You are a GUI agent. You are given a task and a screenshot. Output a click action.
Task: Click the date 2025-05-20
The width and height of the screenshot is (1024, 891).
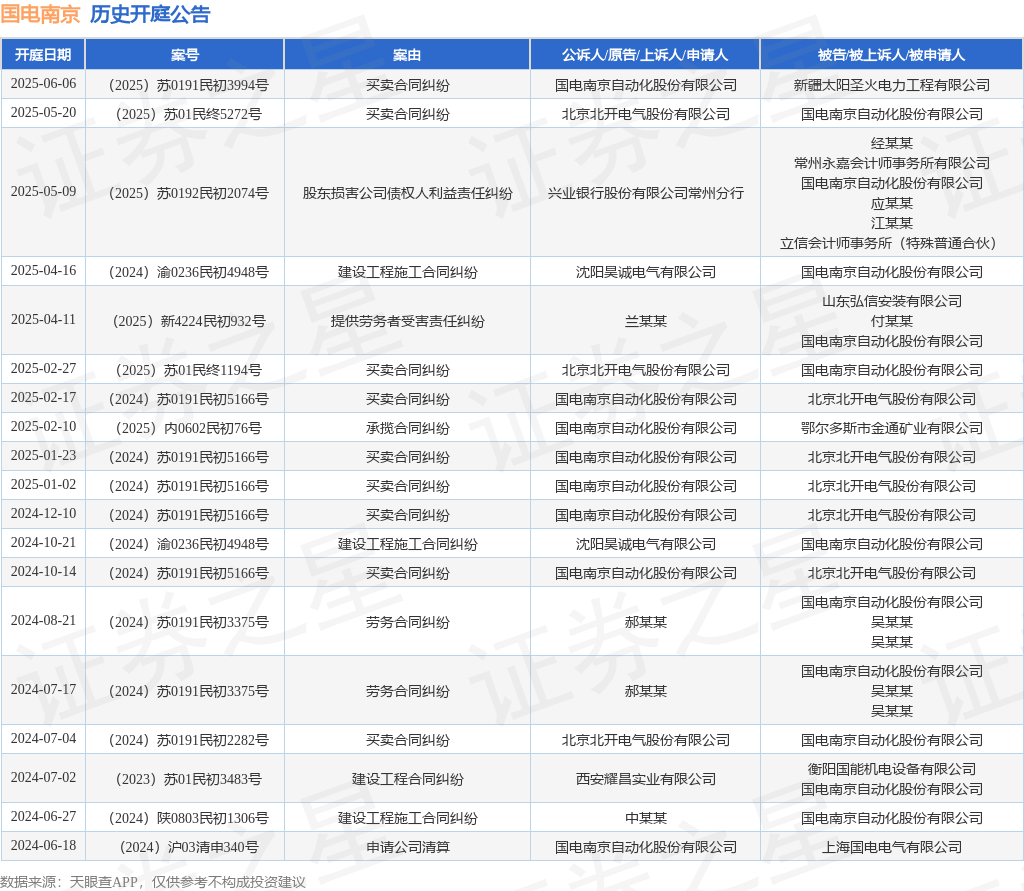point(43,112)
